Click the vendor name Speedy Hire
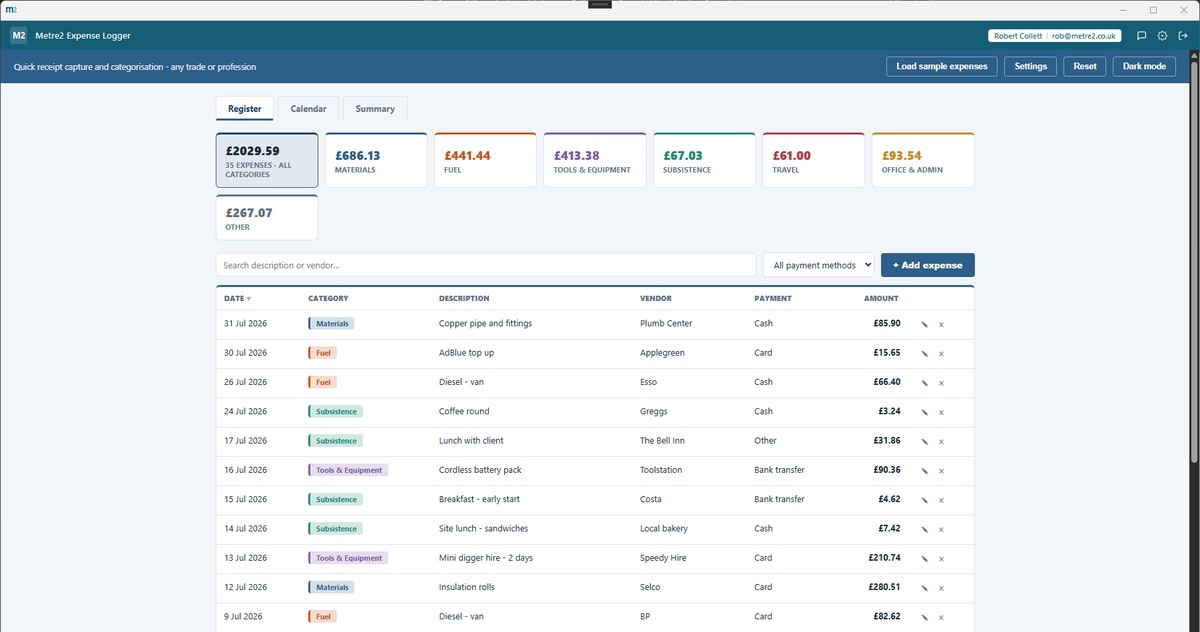 pos(663,558)
